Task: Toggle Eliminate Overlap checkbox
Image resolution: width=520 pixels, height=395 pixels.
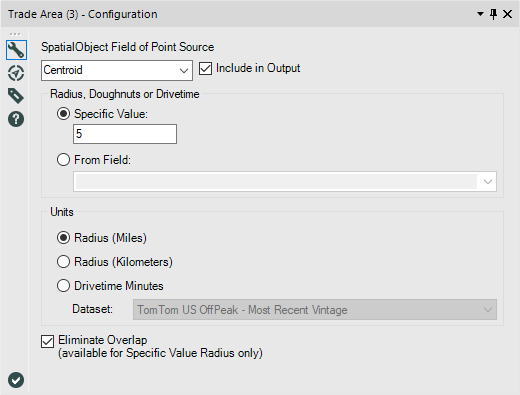Action: click(x=47, y=341)
